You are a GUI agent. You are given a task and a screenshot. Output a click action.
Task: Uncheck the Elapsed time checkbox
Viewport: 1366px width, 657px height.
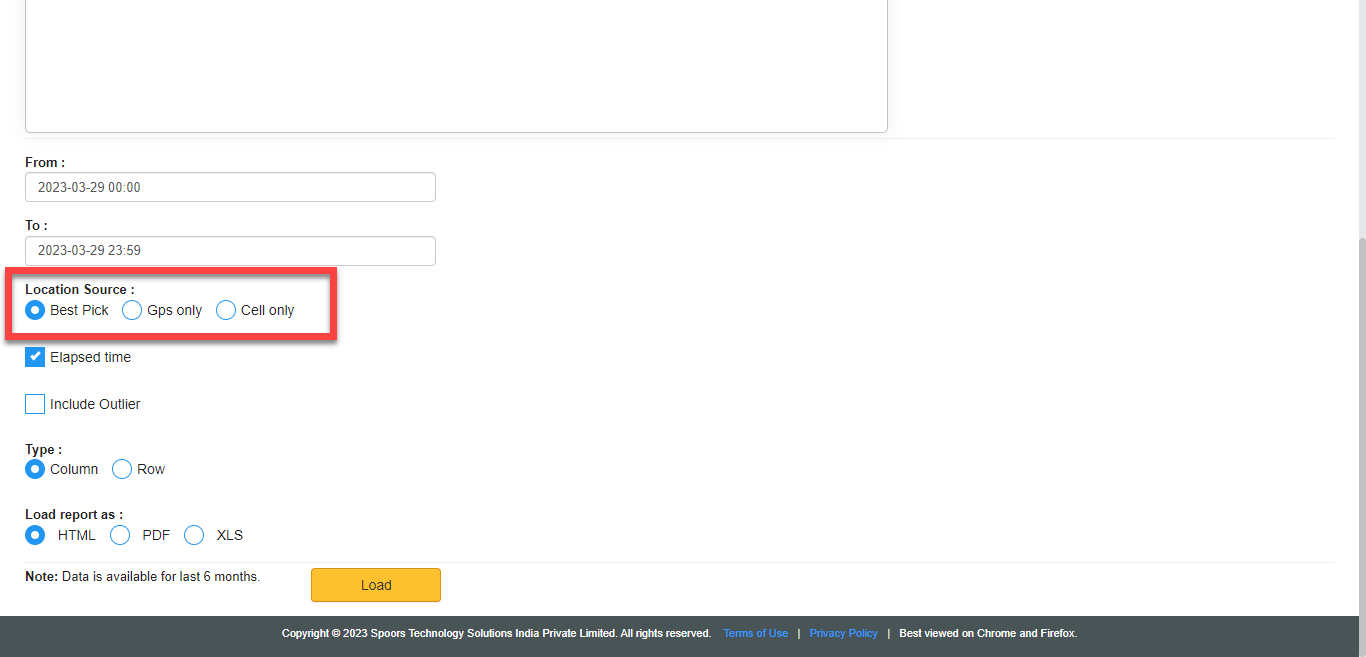[x=35, y=357]
